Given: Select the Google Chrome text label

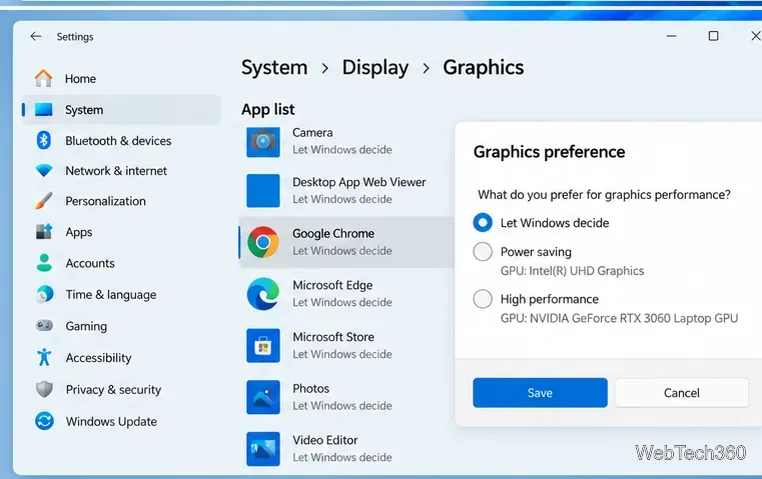Looking at the screenshot, I should 333,234.
